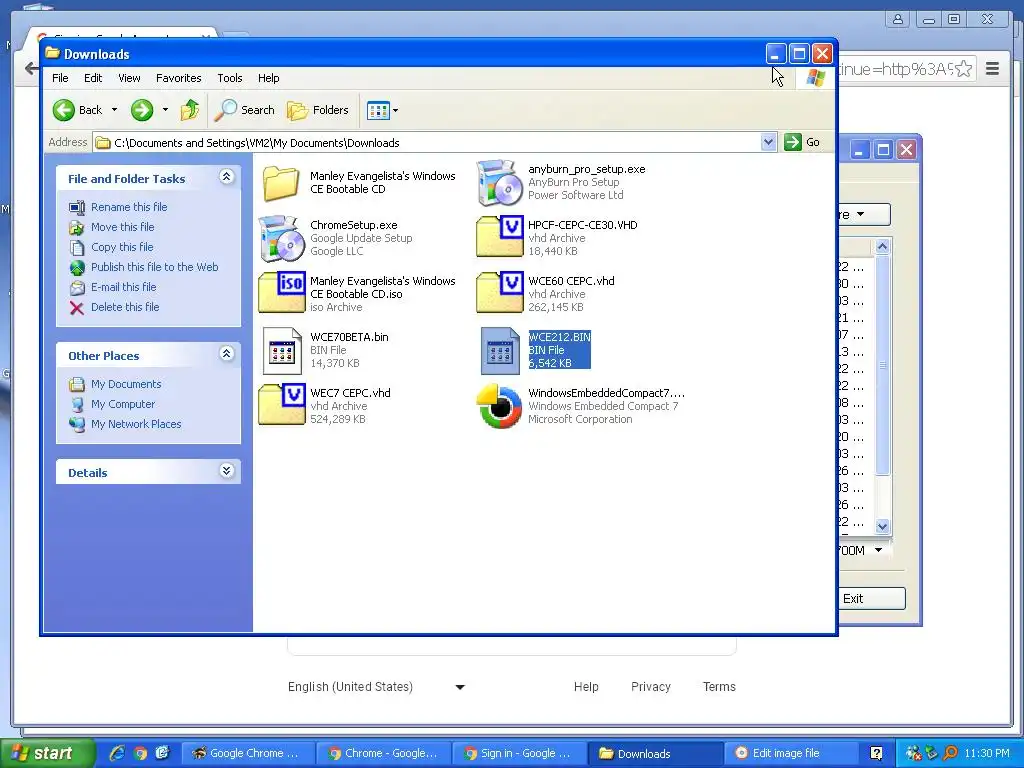The width and height of the screenshot is (1024, 768).
Task: Toggle the Folders pane button
Action: pos(318,110)
